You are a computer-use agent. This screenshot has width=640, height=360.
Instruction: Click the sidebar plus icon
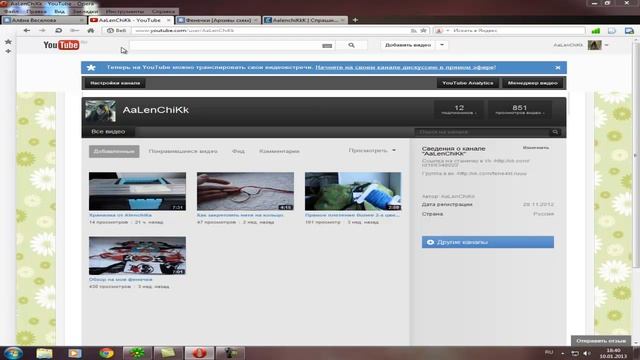point(8,51)
